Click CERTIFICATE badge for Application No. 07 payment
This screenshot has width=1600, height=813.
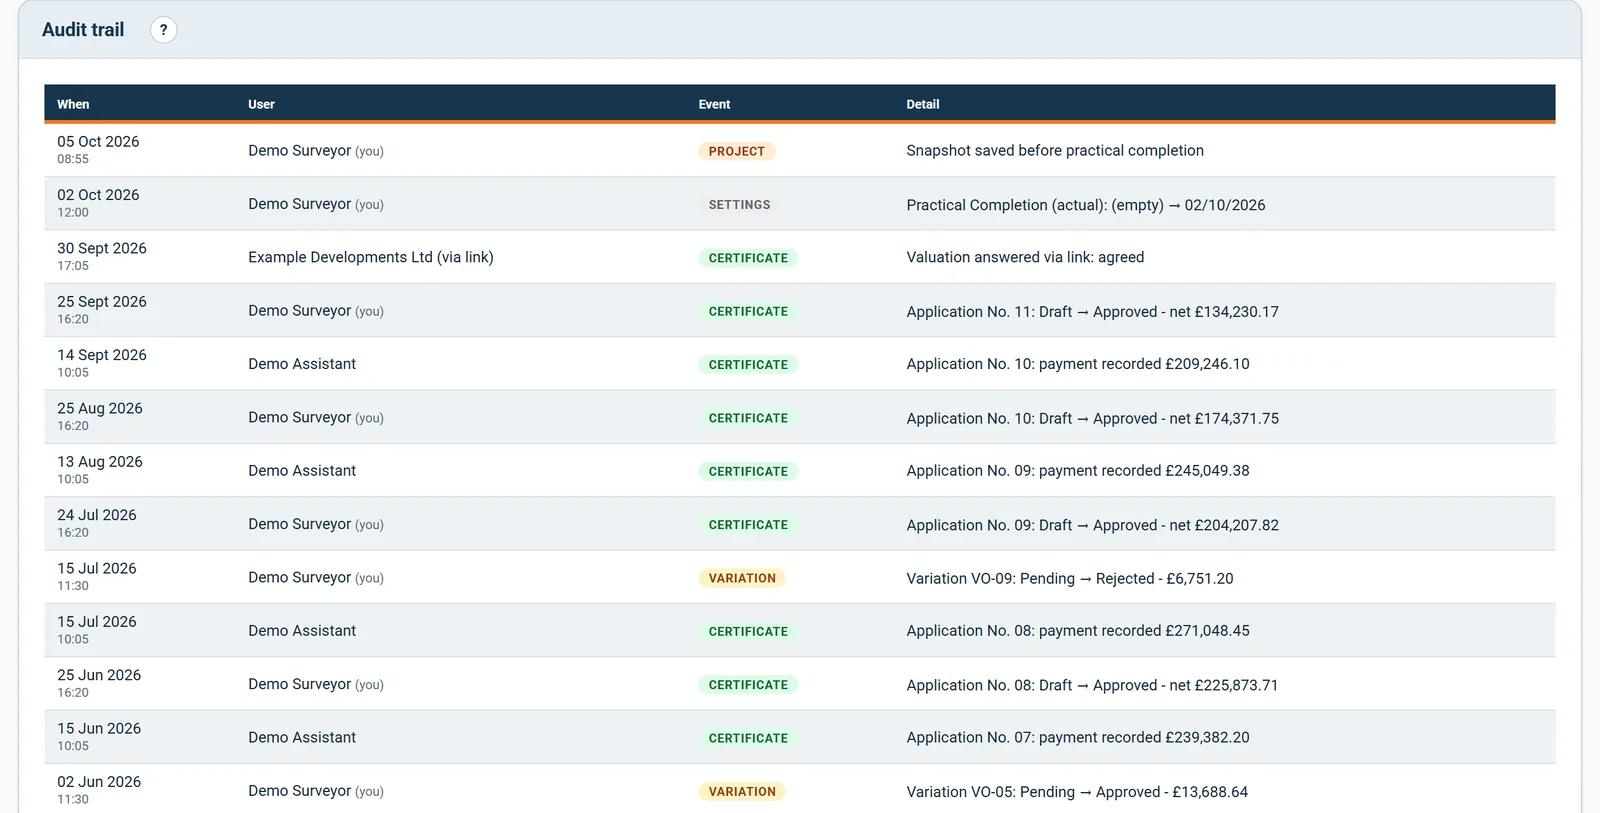coord(748,738)
